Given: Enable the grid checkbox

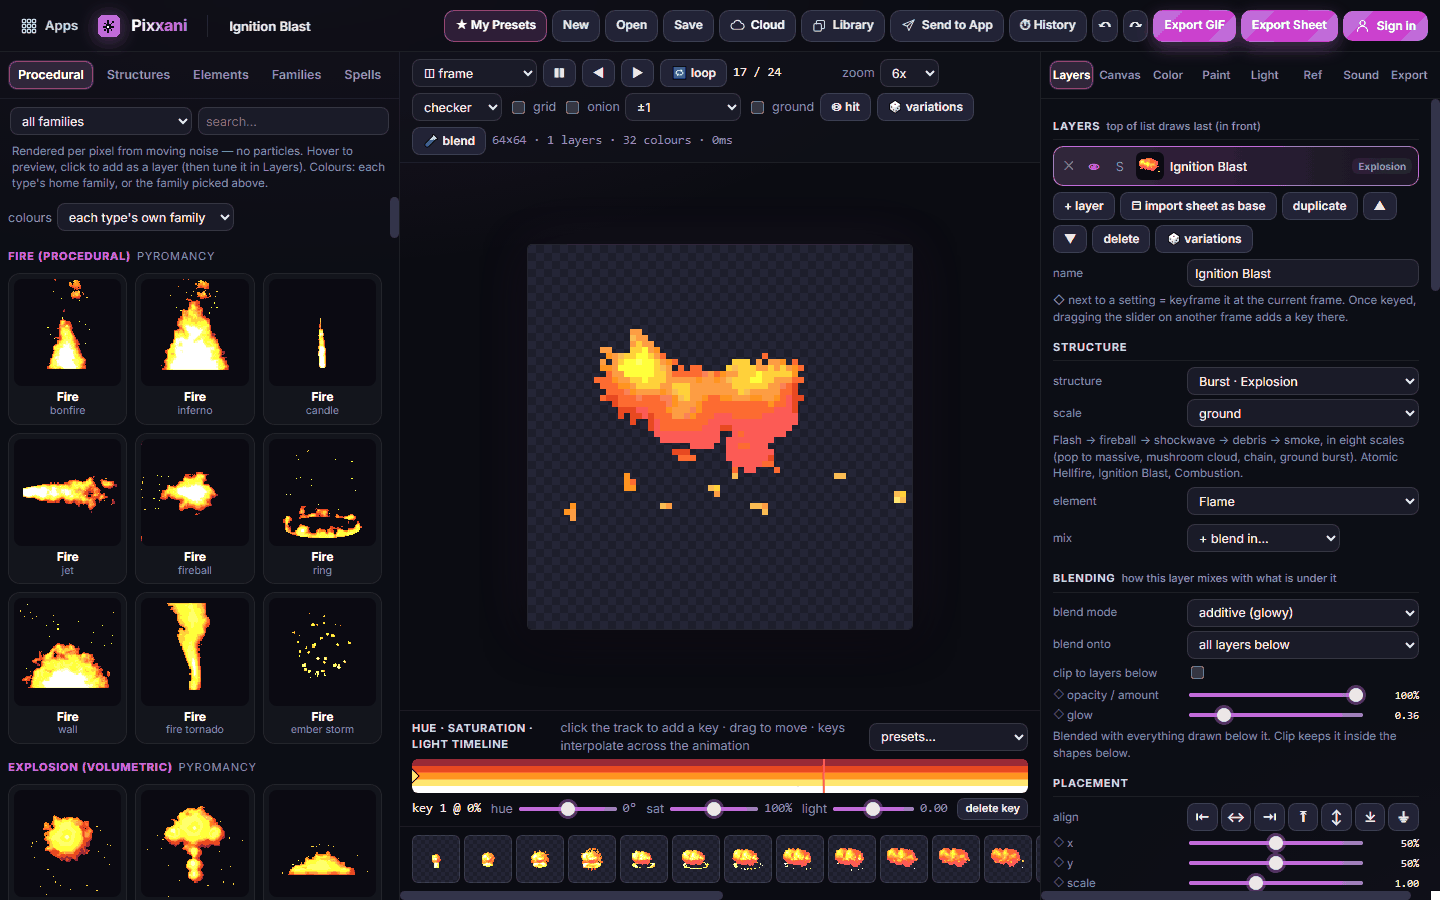Looking at the screenshot, I should (518, 107).
